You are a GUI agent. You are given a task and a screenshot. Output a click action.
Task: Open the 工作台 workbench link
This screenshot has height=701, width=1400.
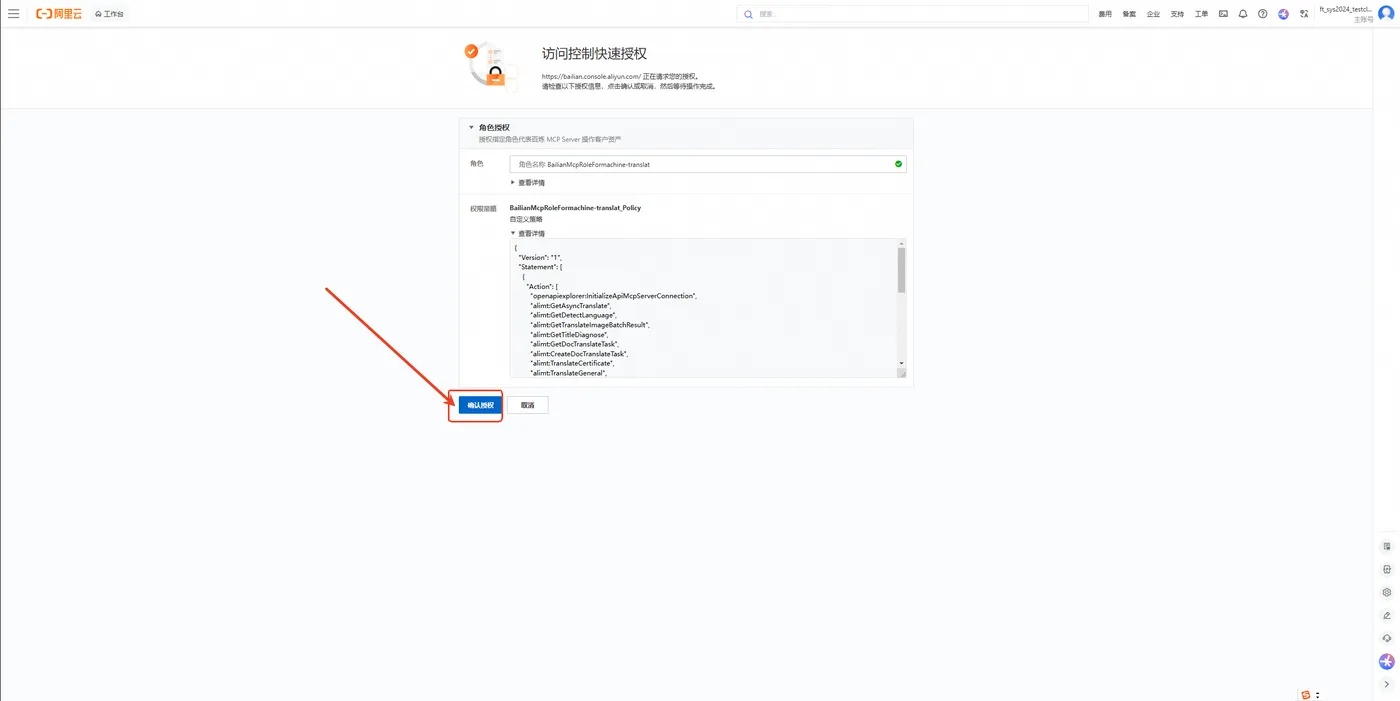point(110,14)
